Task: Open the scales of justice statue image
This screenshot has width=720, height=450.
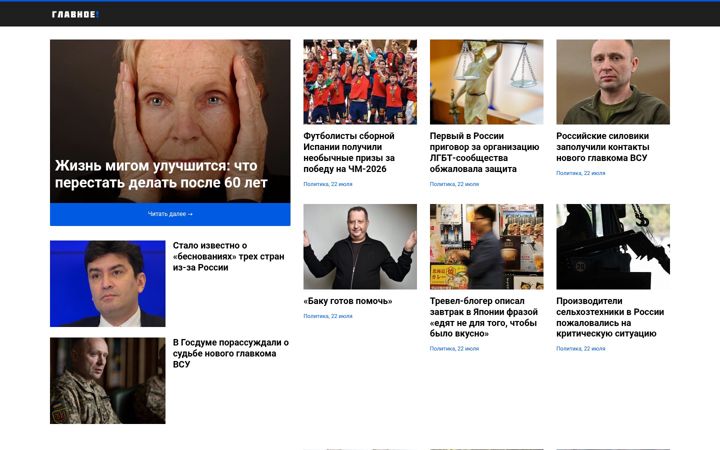Action: (486, 82)
